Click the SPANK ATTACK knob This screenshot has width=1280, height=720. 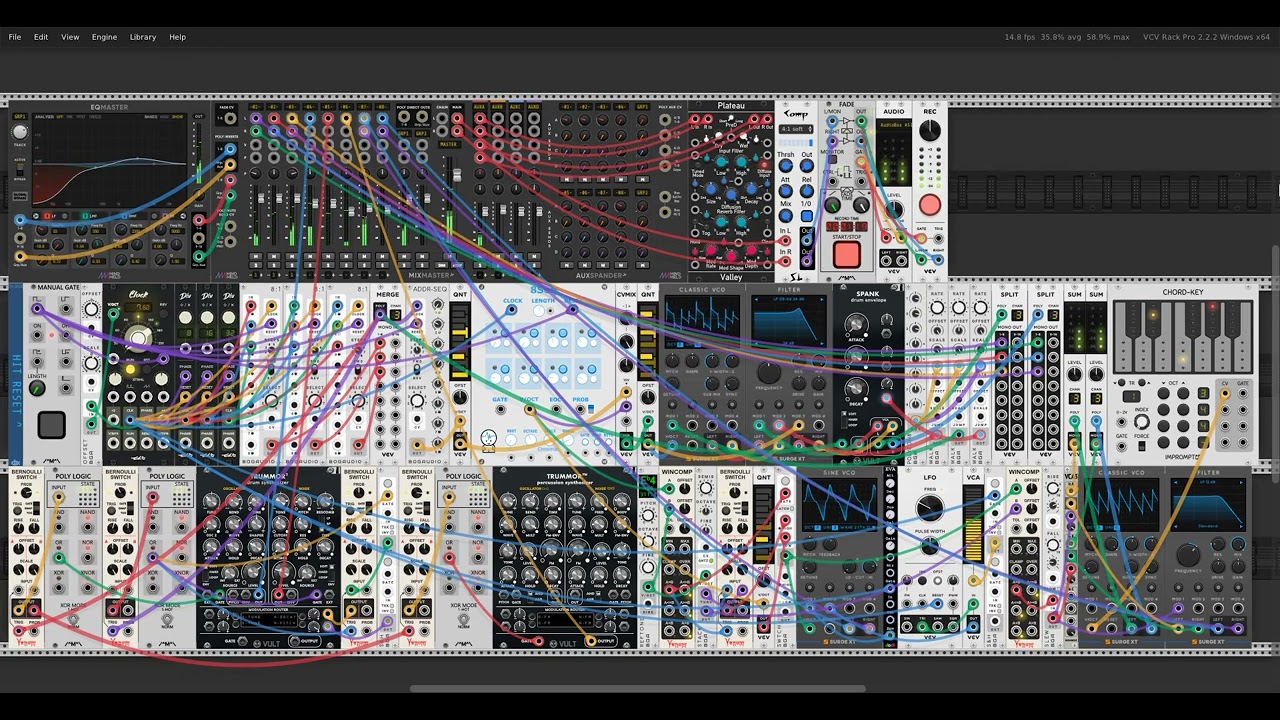856,324
